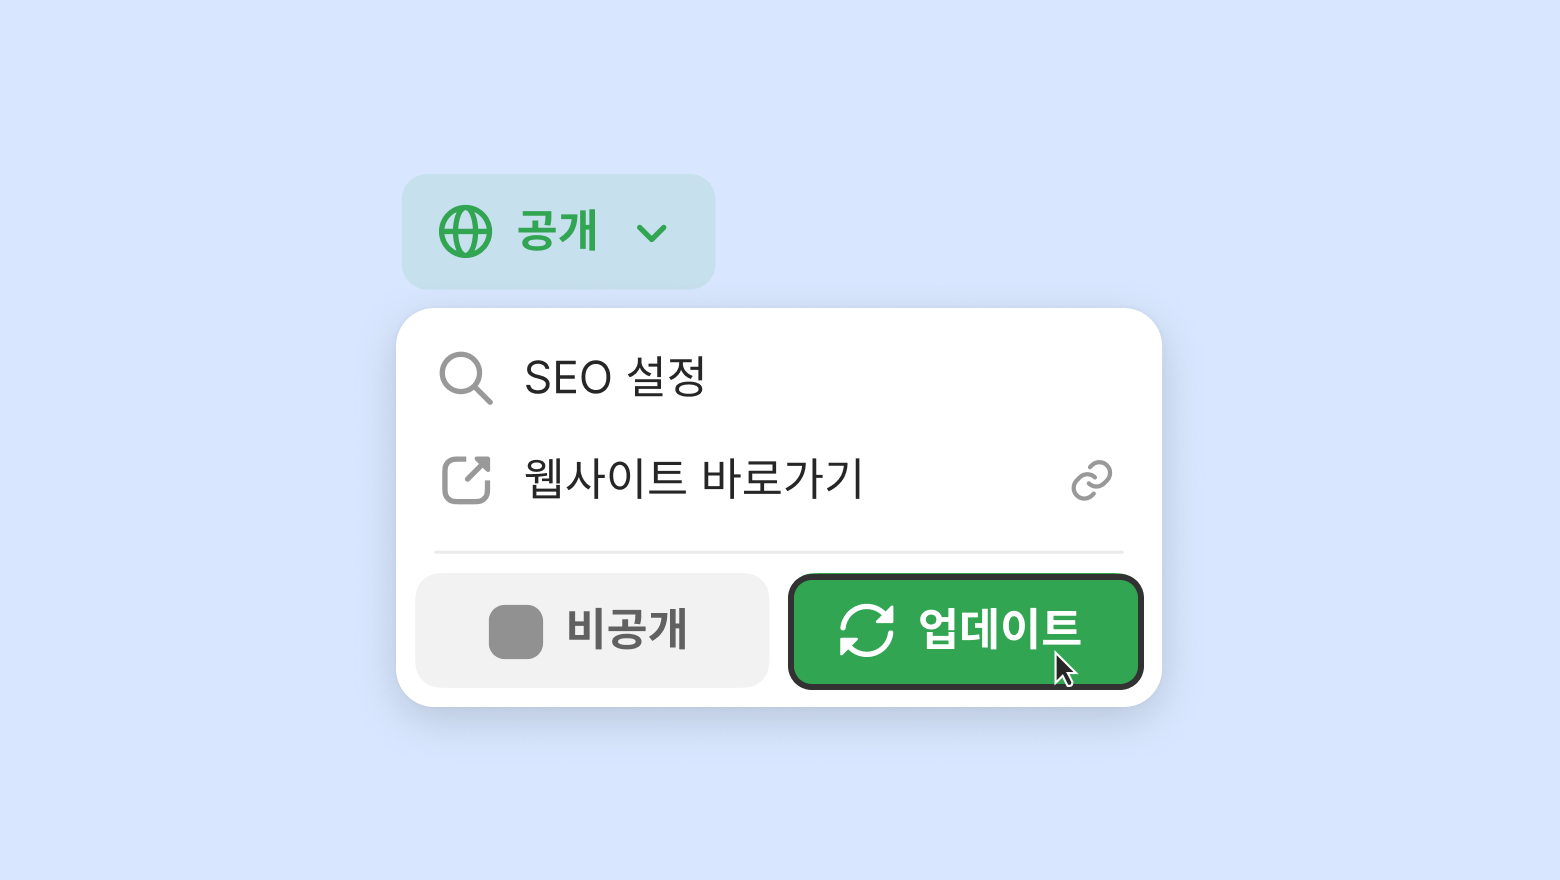Click the circular refresh arrows icon
The height and width of the screenshot is (880, 1560).
coord(866,631)
